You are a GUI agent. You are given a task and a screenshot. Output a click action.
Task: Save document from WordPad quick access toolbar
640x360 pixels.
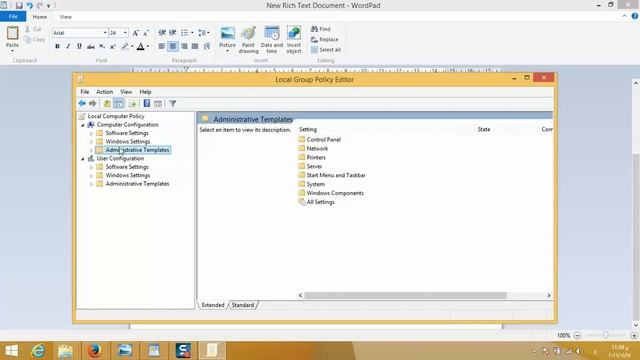tap(19, 5)
